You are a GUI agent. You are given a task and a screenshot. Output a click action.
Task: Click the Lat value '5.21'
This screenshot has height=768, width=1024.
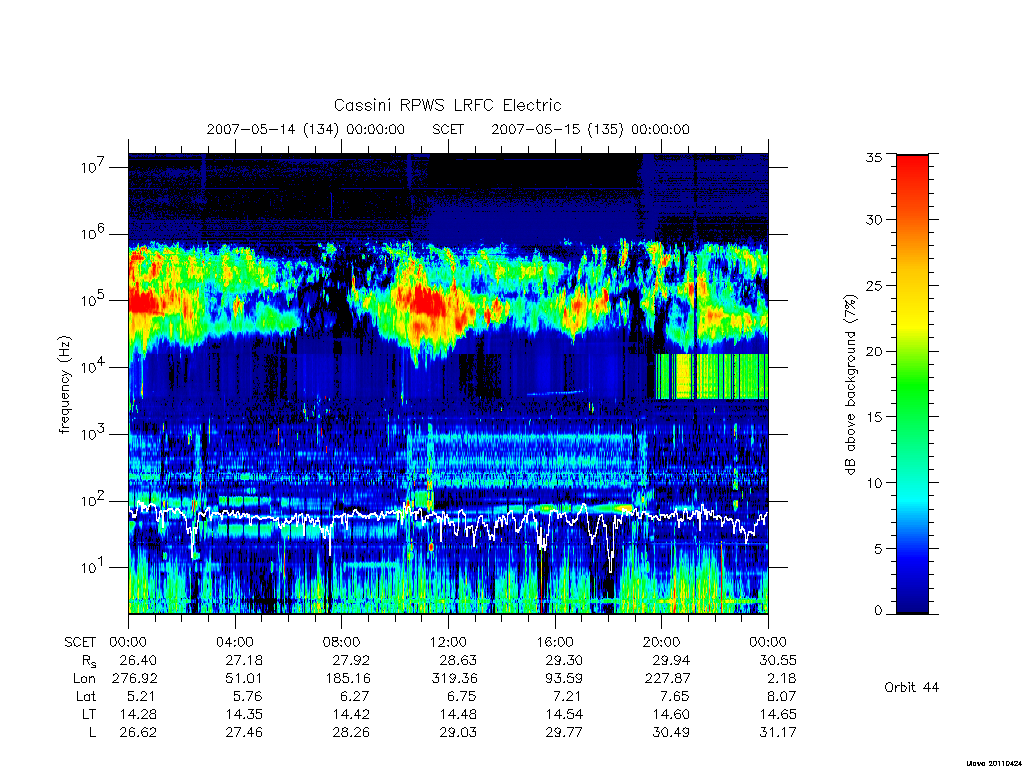(x=142, y=696)
